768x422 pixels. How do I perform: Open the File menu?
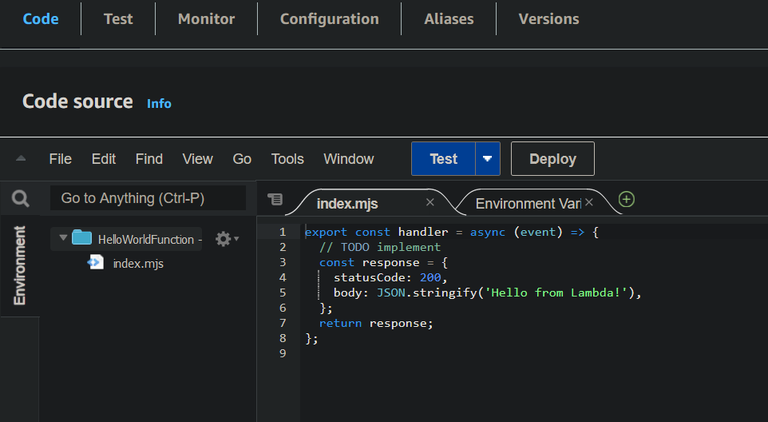coord(60,159)
